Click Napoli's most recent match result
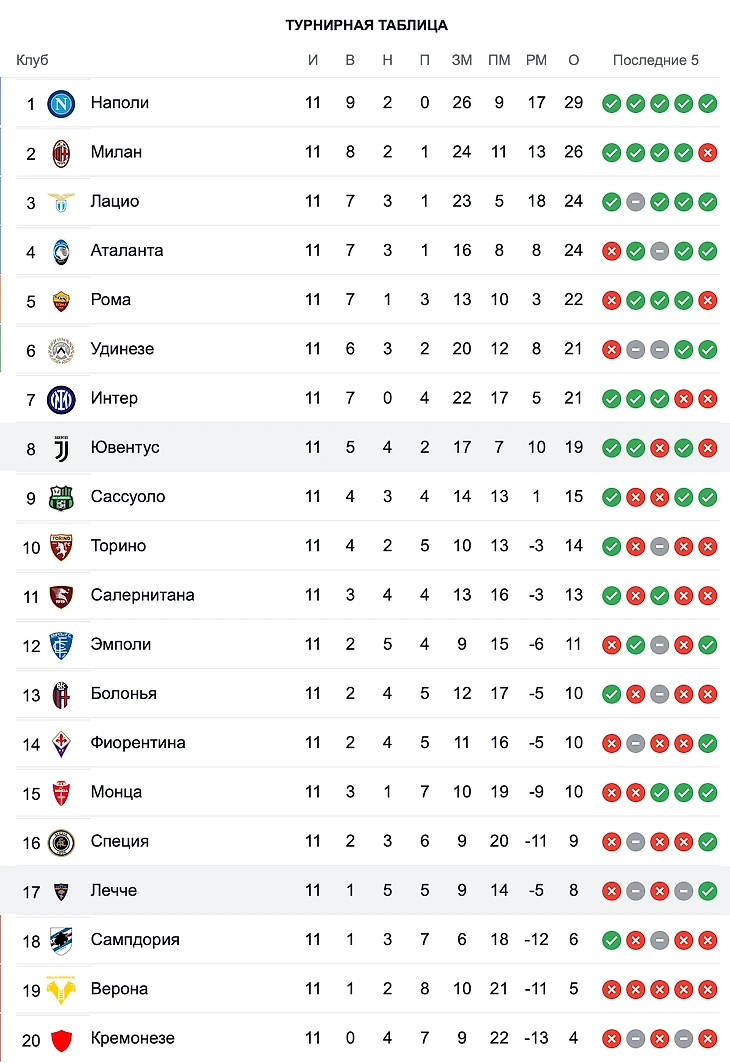 point(708,103)
